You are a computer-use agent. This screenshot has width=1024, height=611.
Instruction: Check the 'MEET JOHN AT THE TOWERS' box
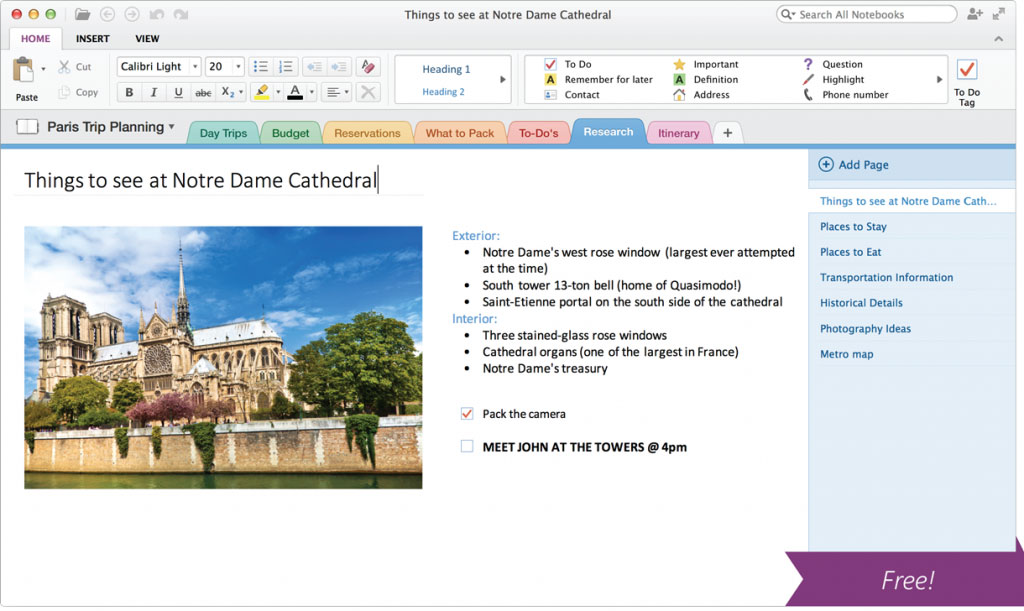coord(467,447)
